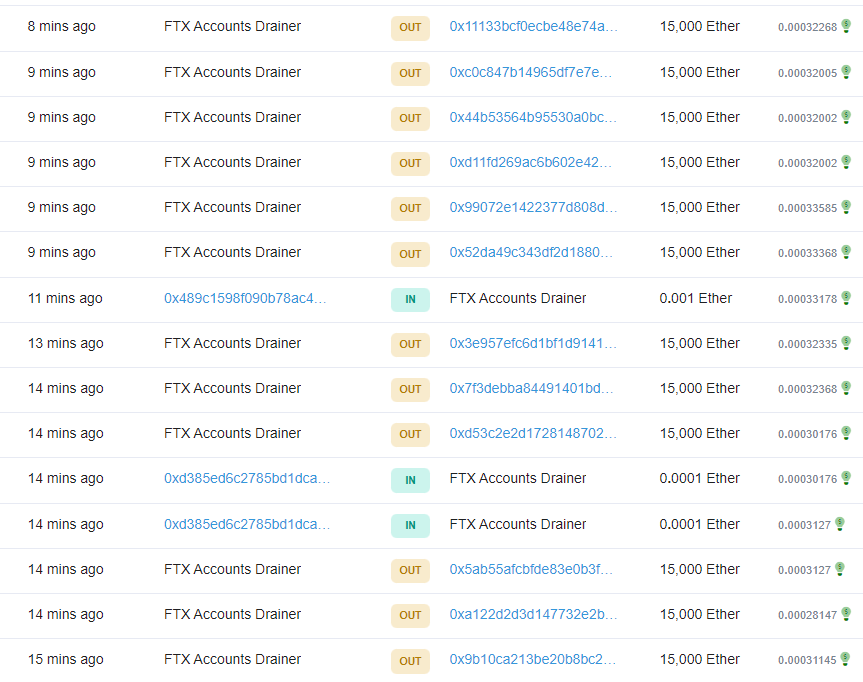Click the bulb icon next to 0.00032335
Screen dimensions: 863x682
(x=846, y=343)
